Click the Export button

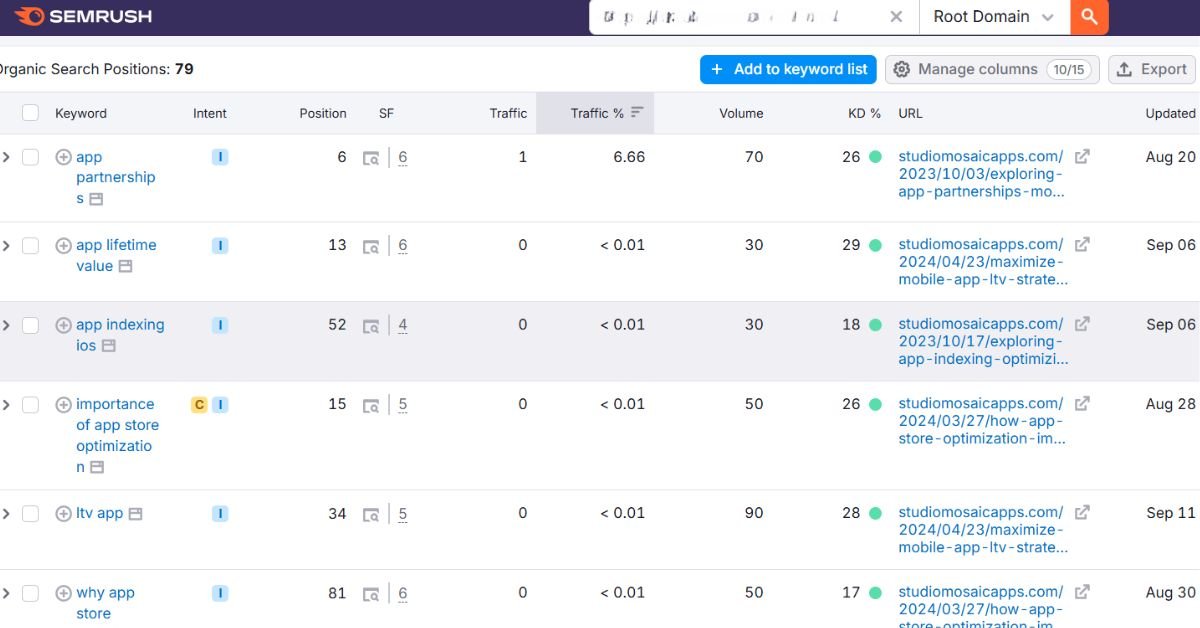[x=1151, y=69]
